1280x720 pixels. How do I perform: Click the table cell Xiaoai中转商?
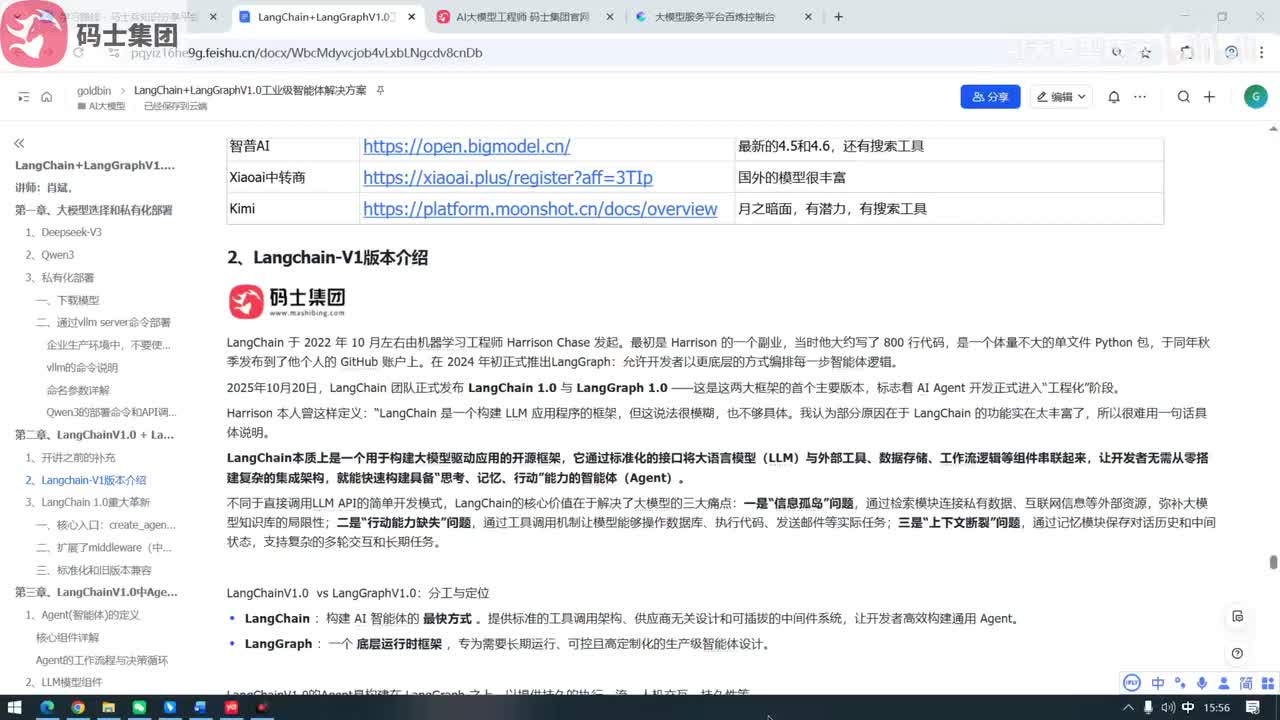(x=267, y=178)
